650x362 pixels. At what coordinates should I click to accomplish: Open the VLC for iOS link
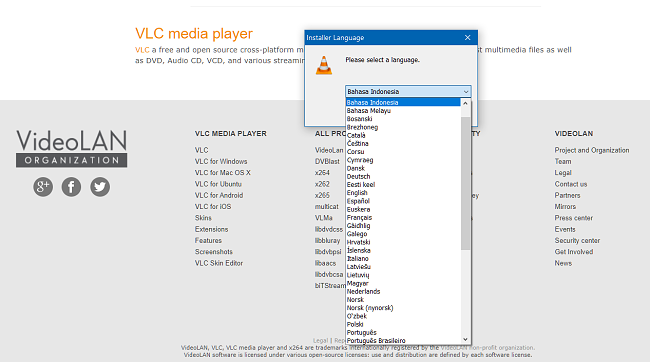tap(213, 207)
